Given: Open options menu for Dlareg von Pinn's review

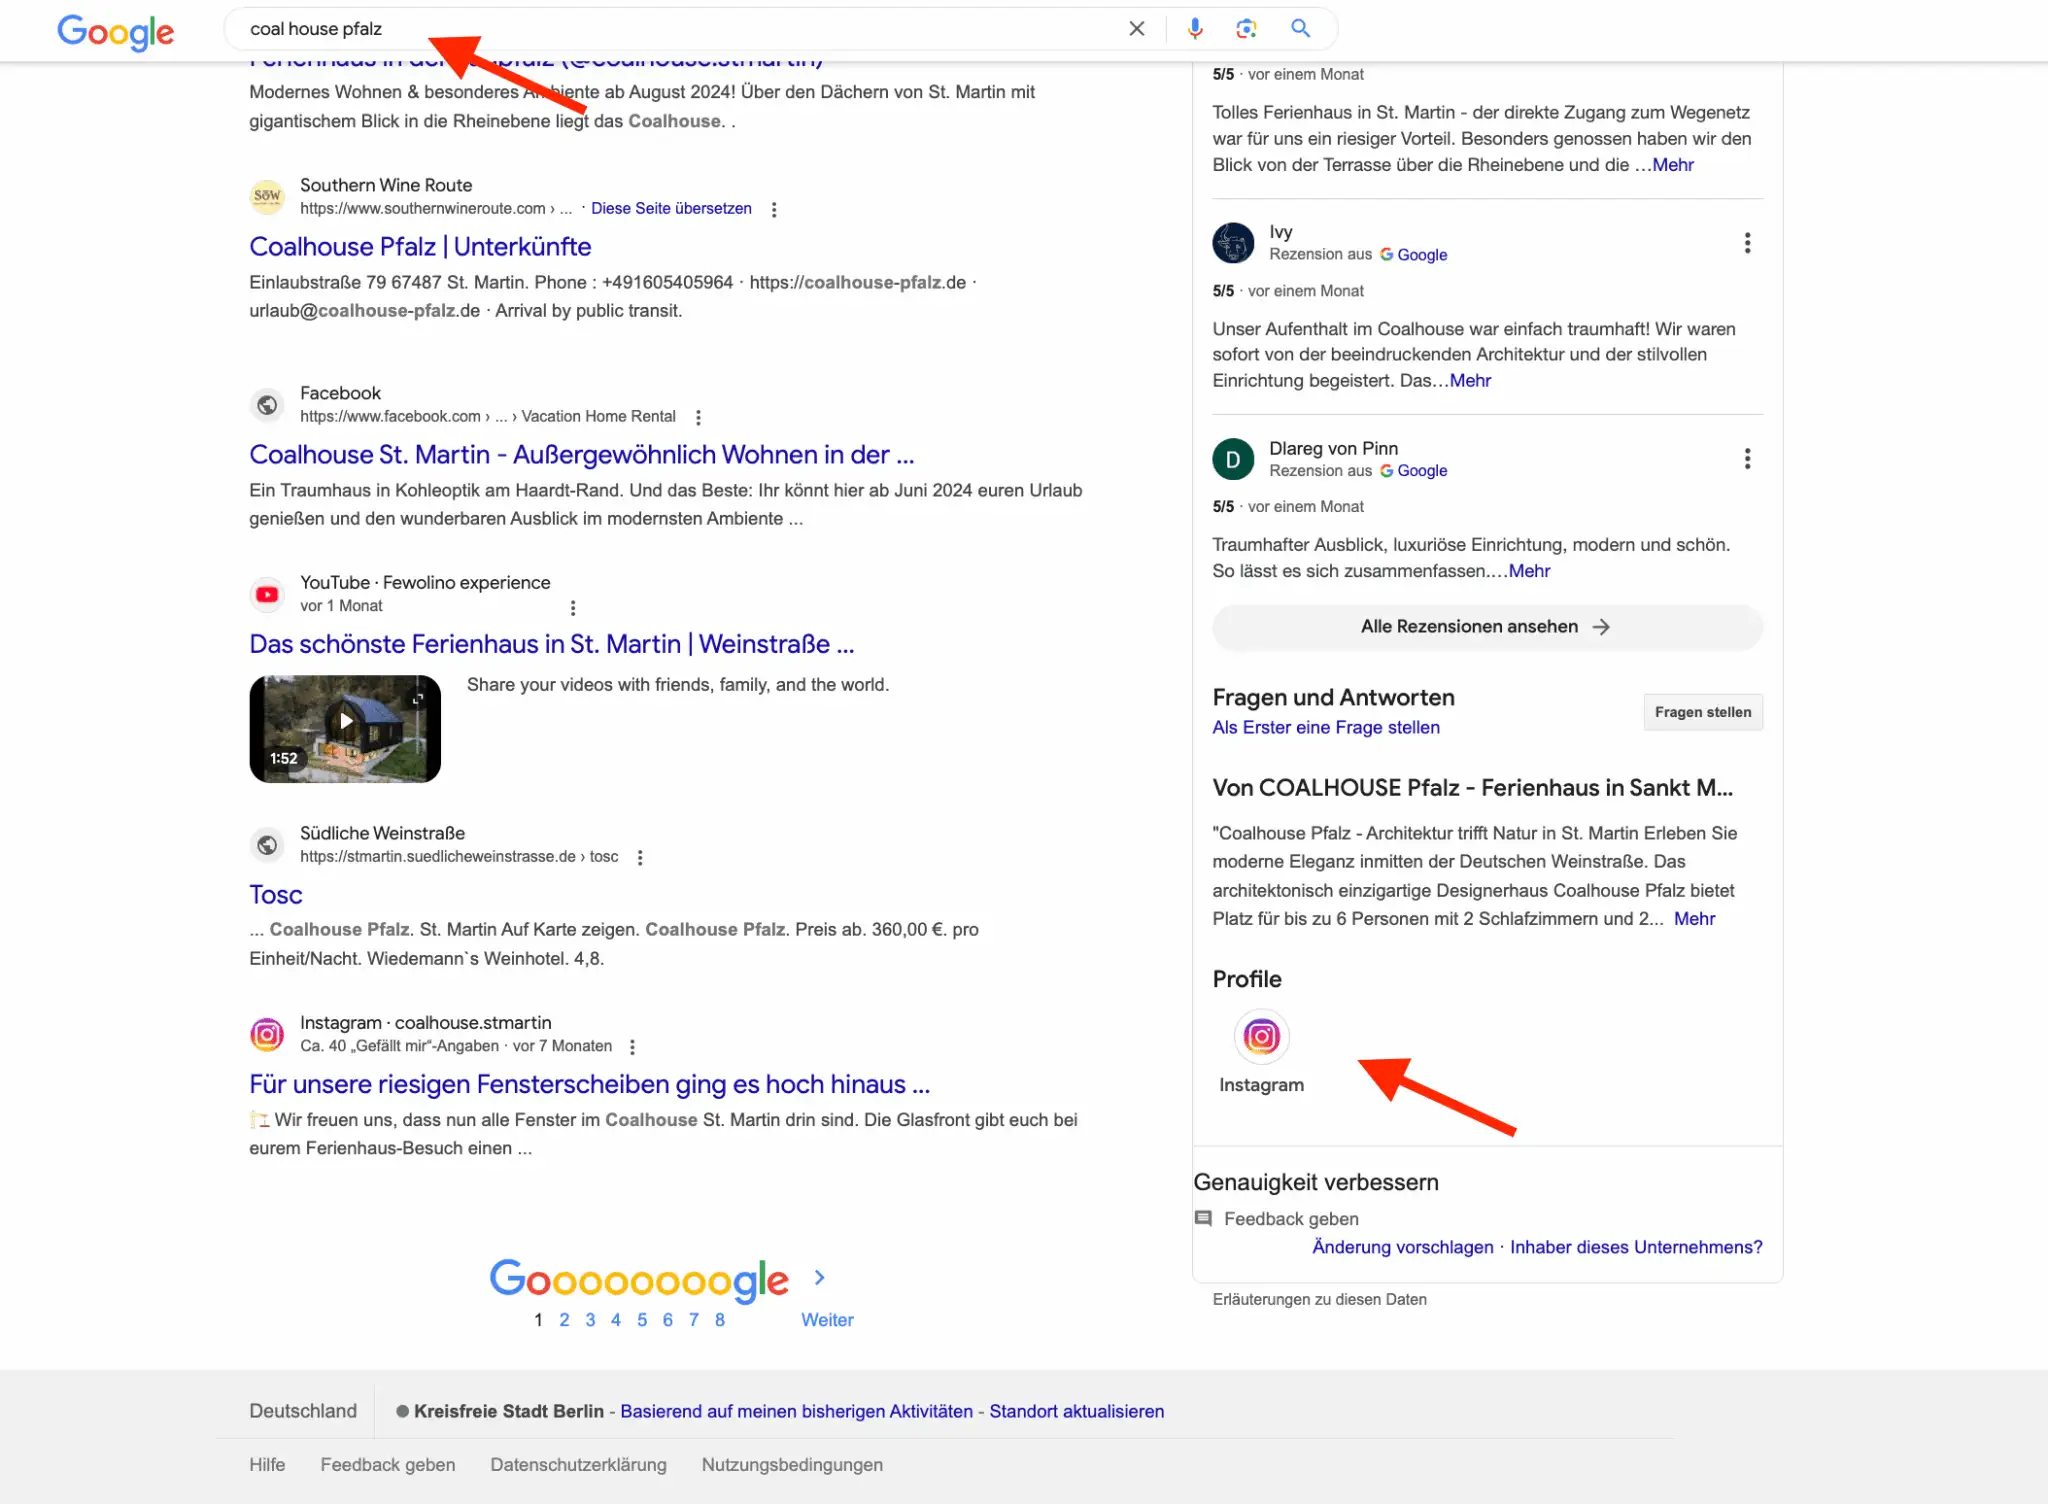Looking at the screenshot, I should [1747, 459].
